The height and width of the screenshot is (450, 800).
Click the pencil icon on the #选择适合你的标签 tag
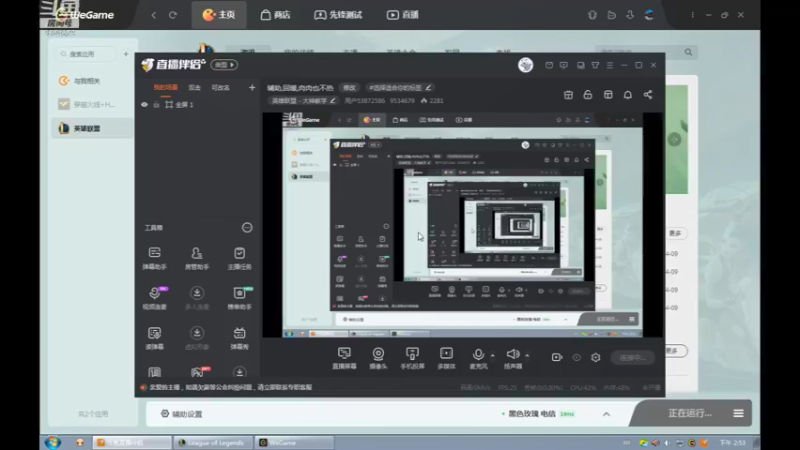click(428, 88)
